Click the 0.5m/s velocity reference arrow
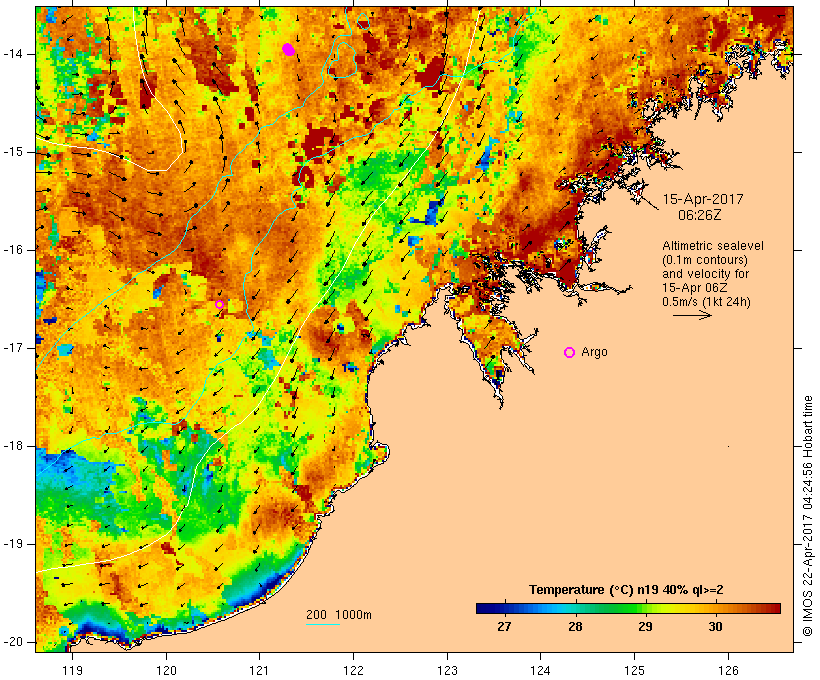 [692, 315]
